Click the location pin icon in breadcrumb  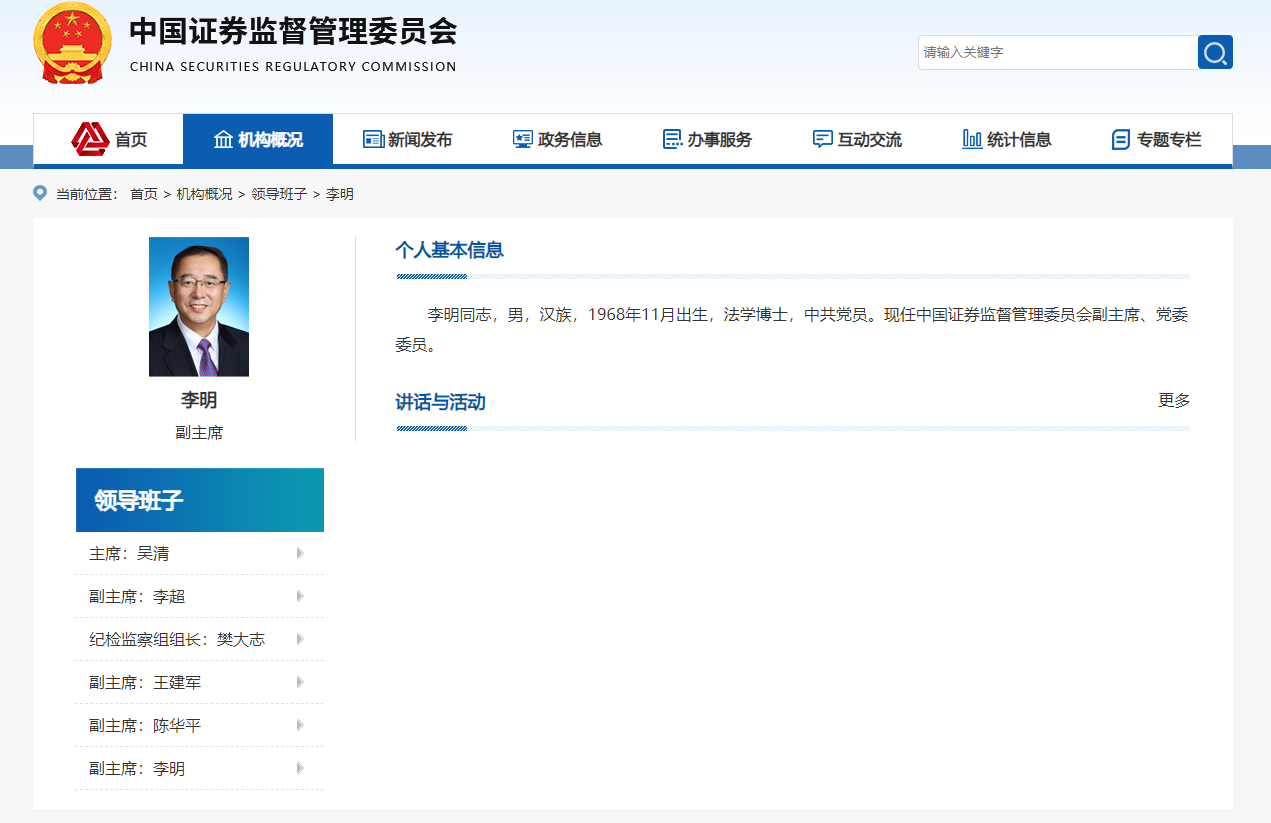[40, 193]
